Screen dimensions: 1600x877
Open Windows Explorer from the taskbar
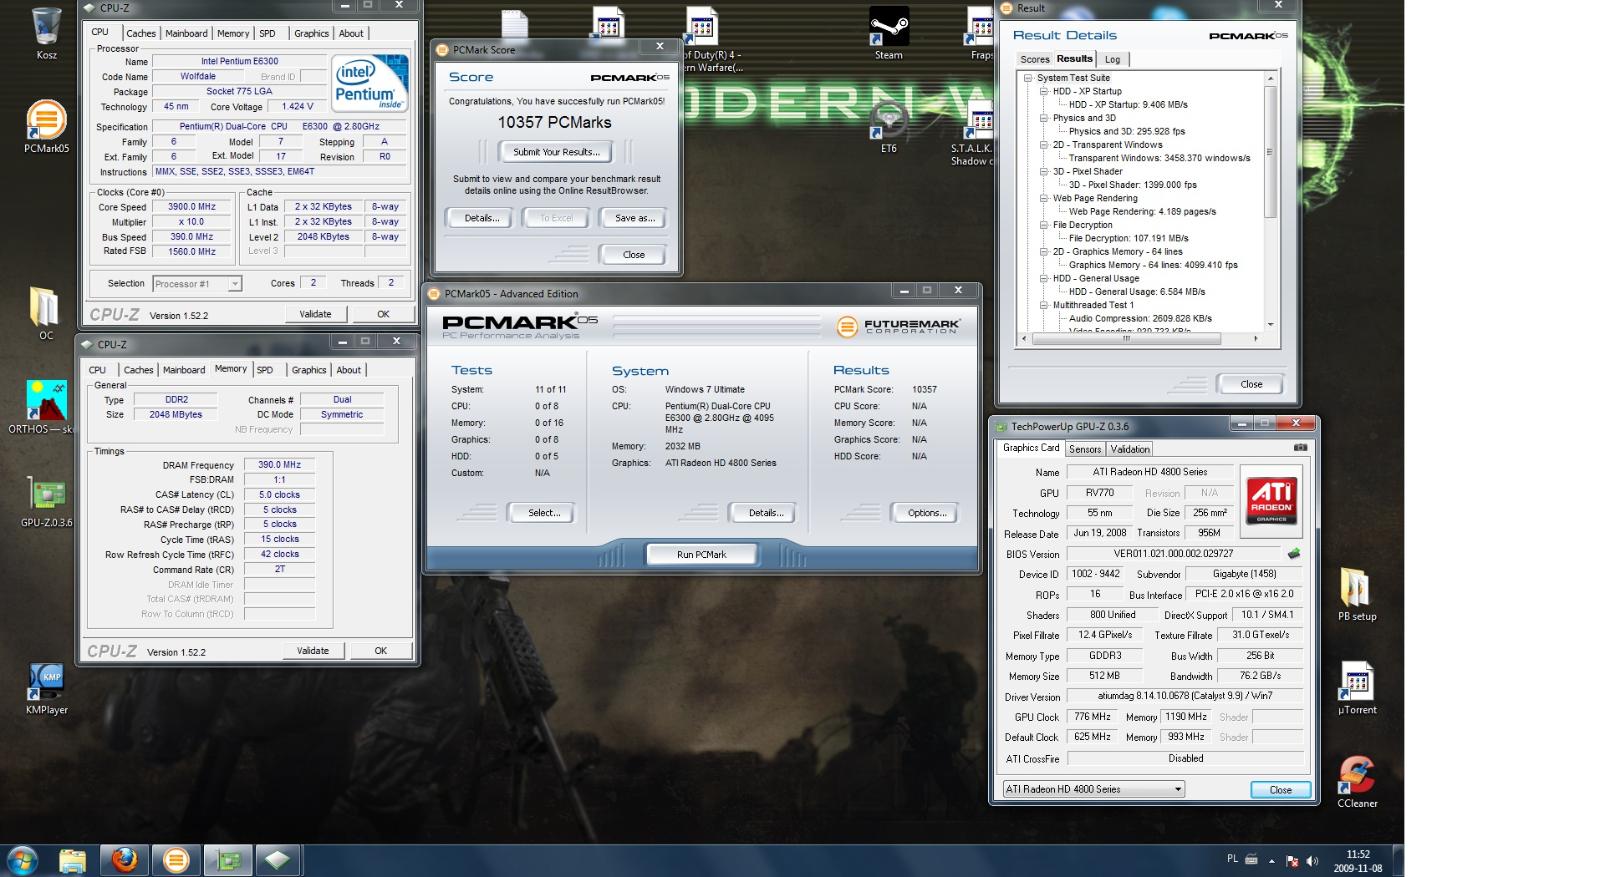click(x=72, y=860)
